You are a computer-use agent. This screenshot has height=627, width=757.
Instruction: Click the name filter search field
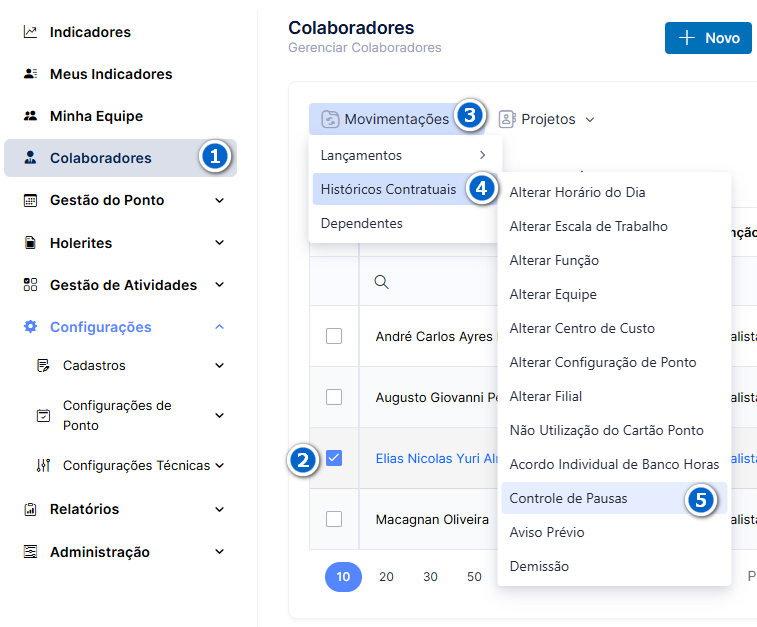coord(428,282)
